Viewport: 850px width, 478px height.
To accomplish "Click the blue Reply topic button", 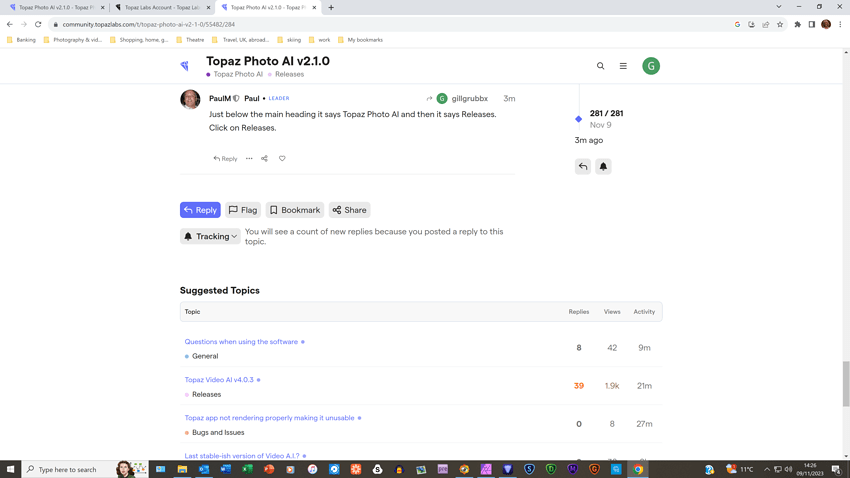I will (x=200, y=210).
